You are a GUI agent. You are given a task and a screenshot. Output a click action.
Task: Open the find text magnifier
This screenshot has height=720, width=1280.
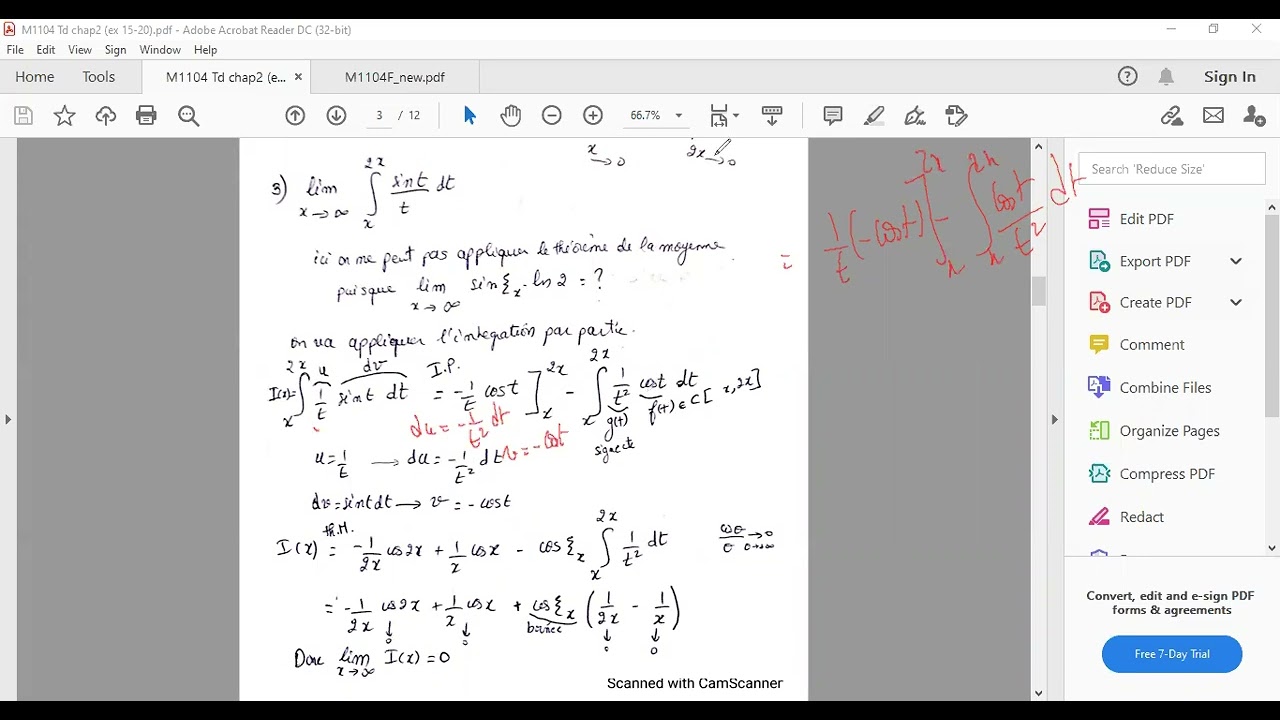188,116
